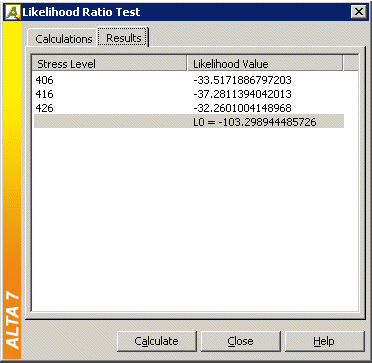Click the Close button
Viewport: 372px width, 363px height.
[240, 341]
